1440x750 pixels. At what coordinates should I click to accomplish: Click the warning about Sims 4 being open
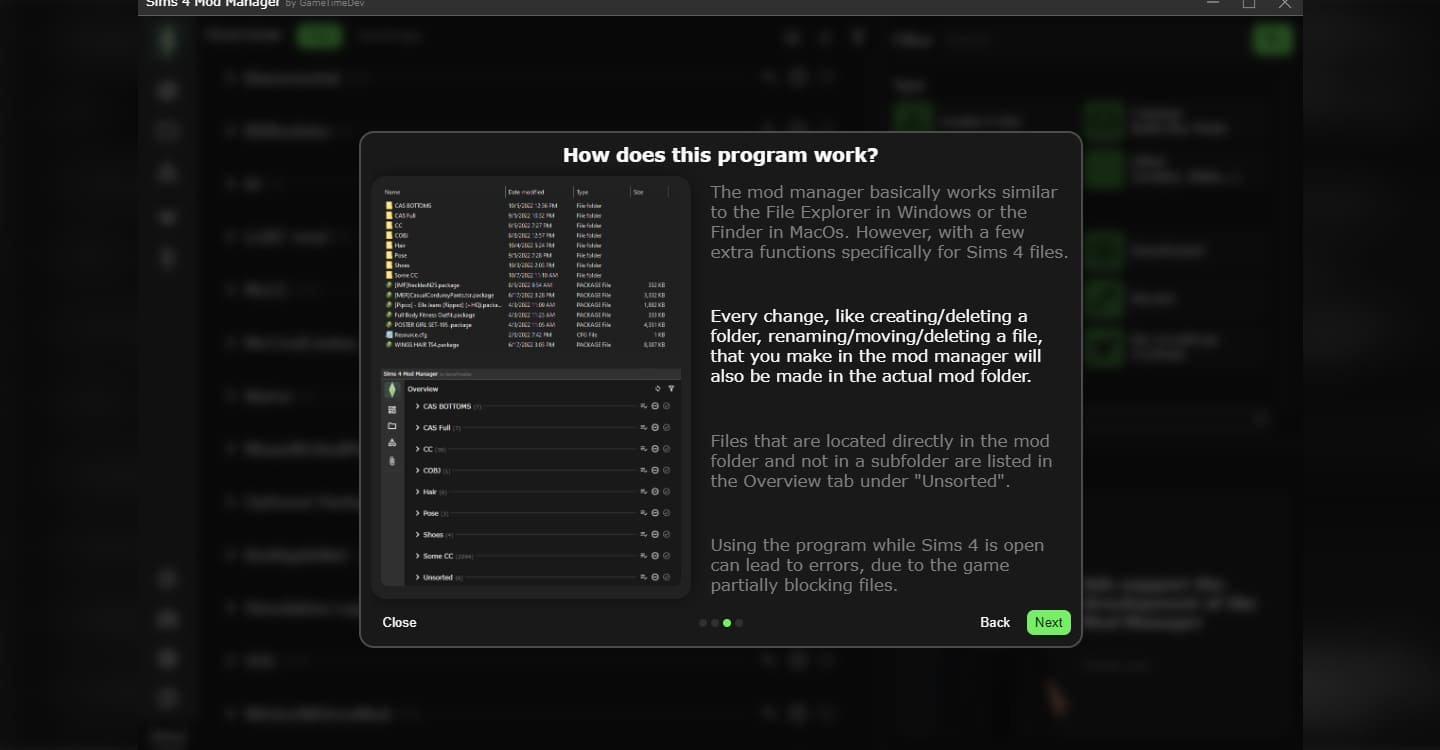pyautogui.click(x=877, y=565)
